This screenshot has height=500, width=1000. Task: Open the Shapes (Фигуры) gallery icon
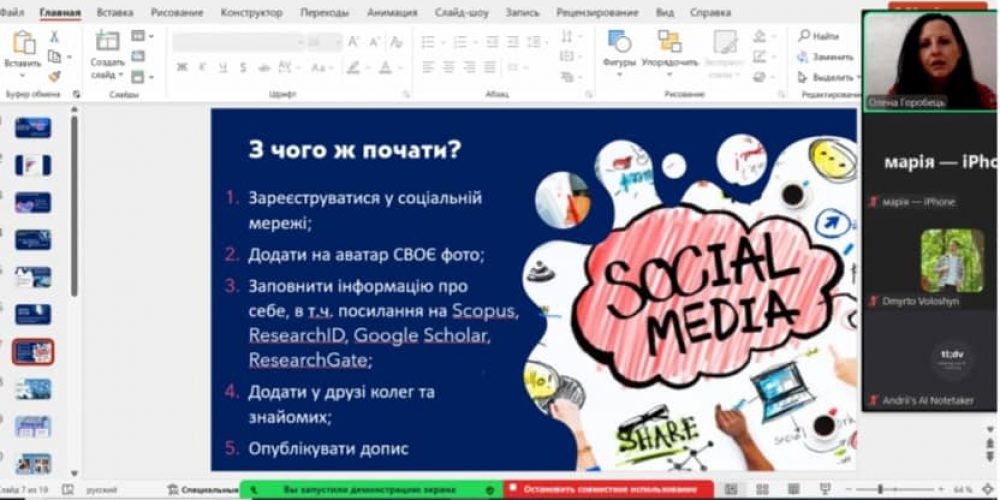tap(619, 42)
